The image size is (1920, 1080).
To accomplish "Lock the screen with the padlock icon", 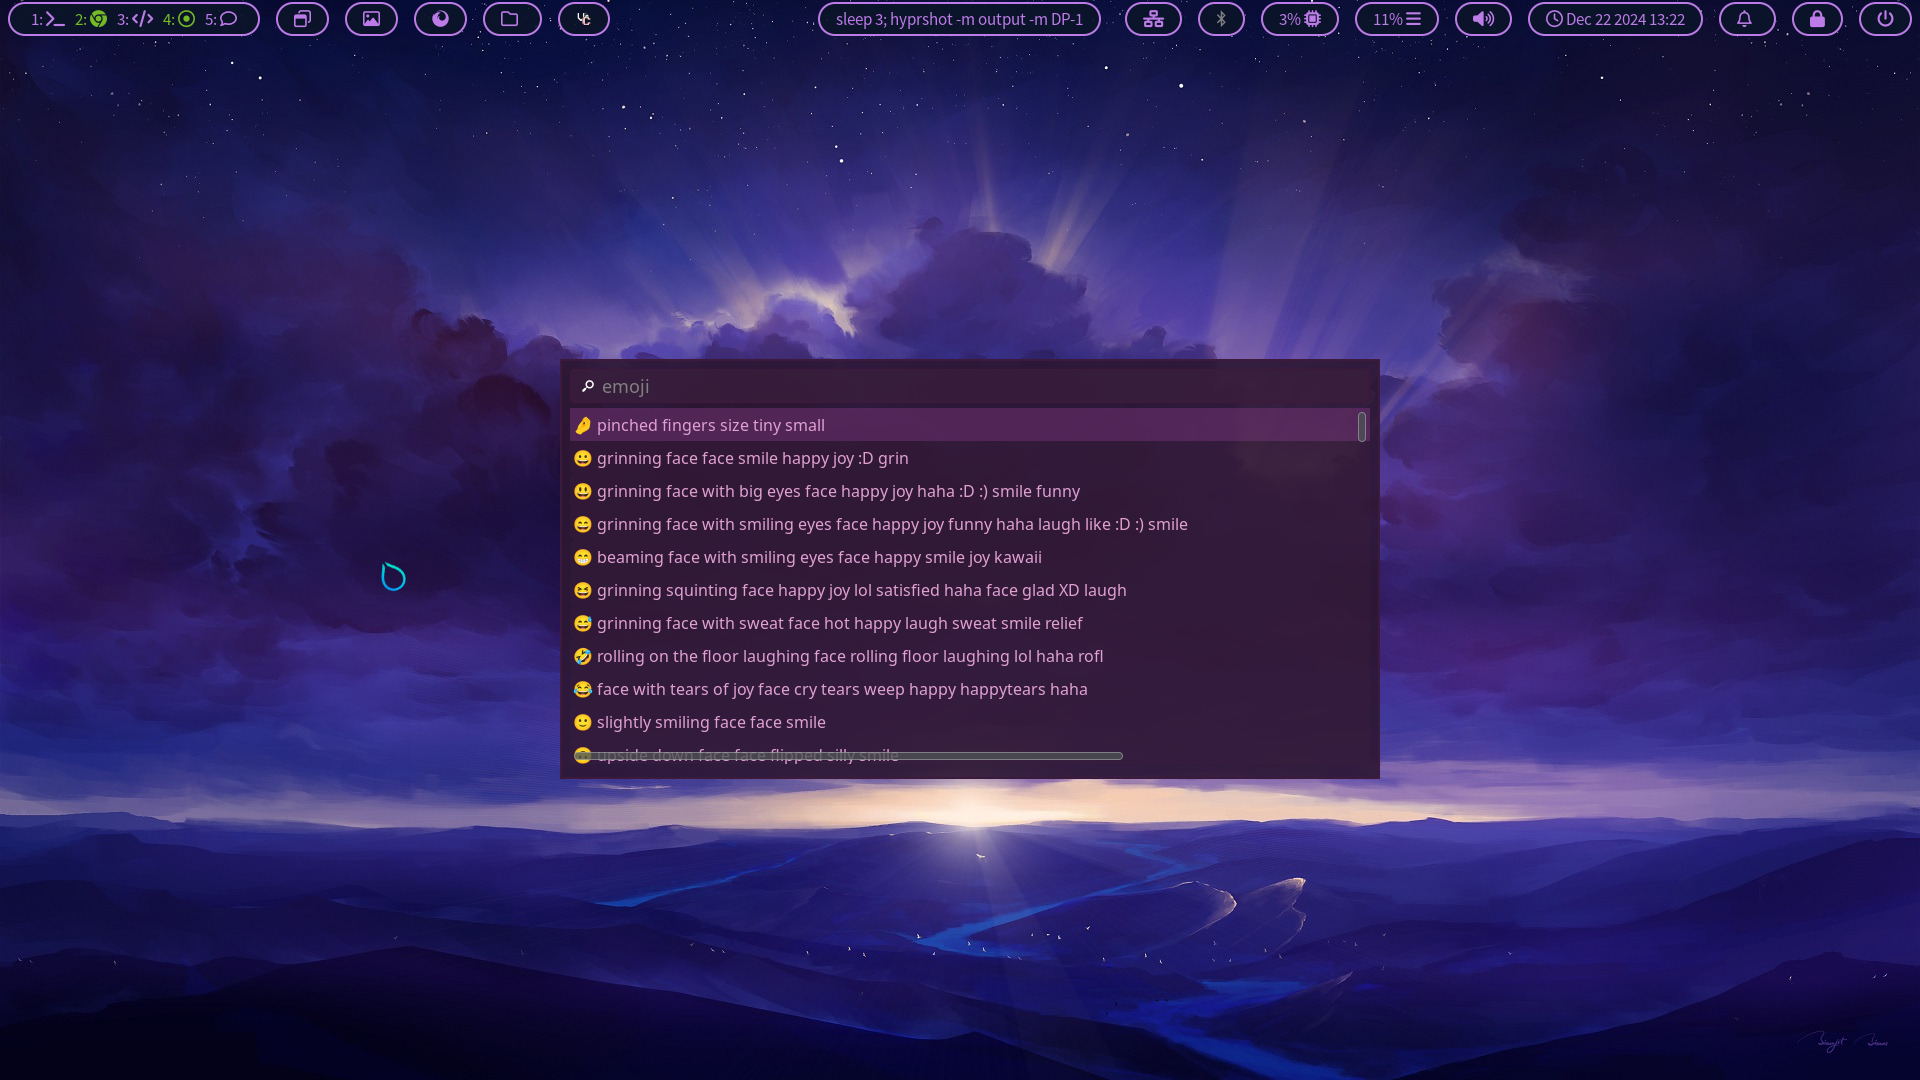I will (x=1817, y=19).
